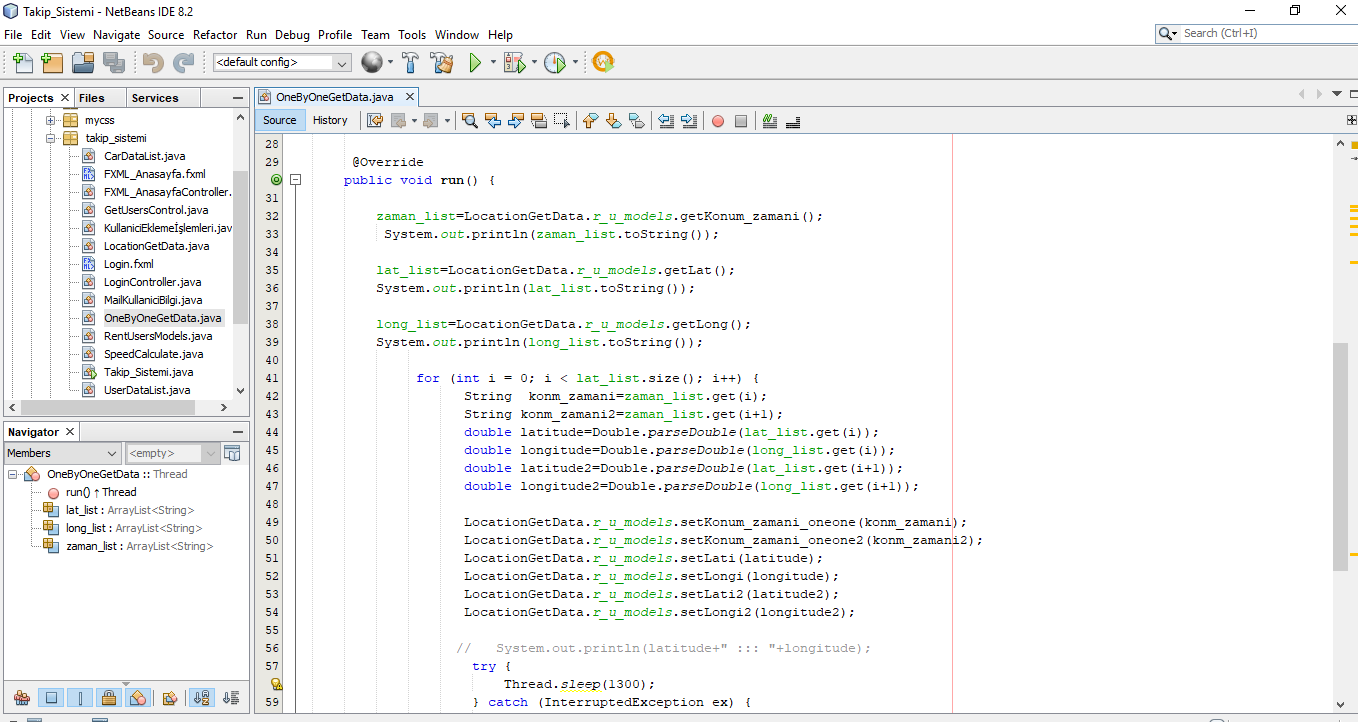Open the default config dropdown
This screenshot has height=722, width=1358.
(340, 61)
